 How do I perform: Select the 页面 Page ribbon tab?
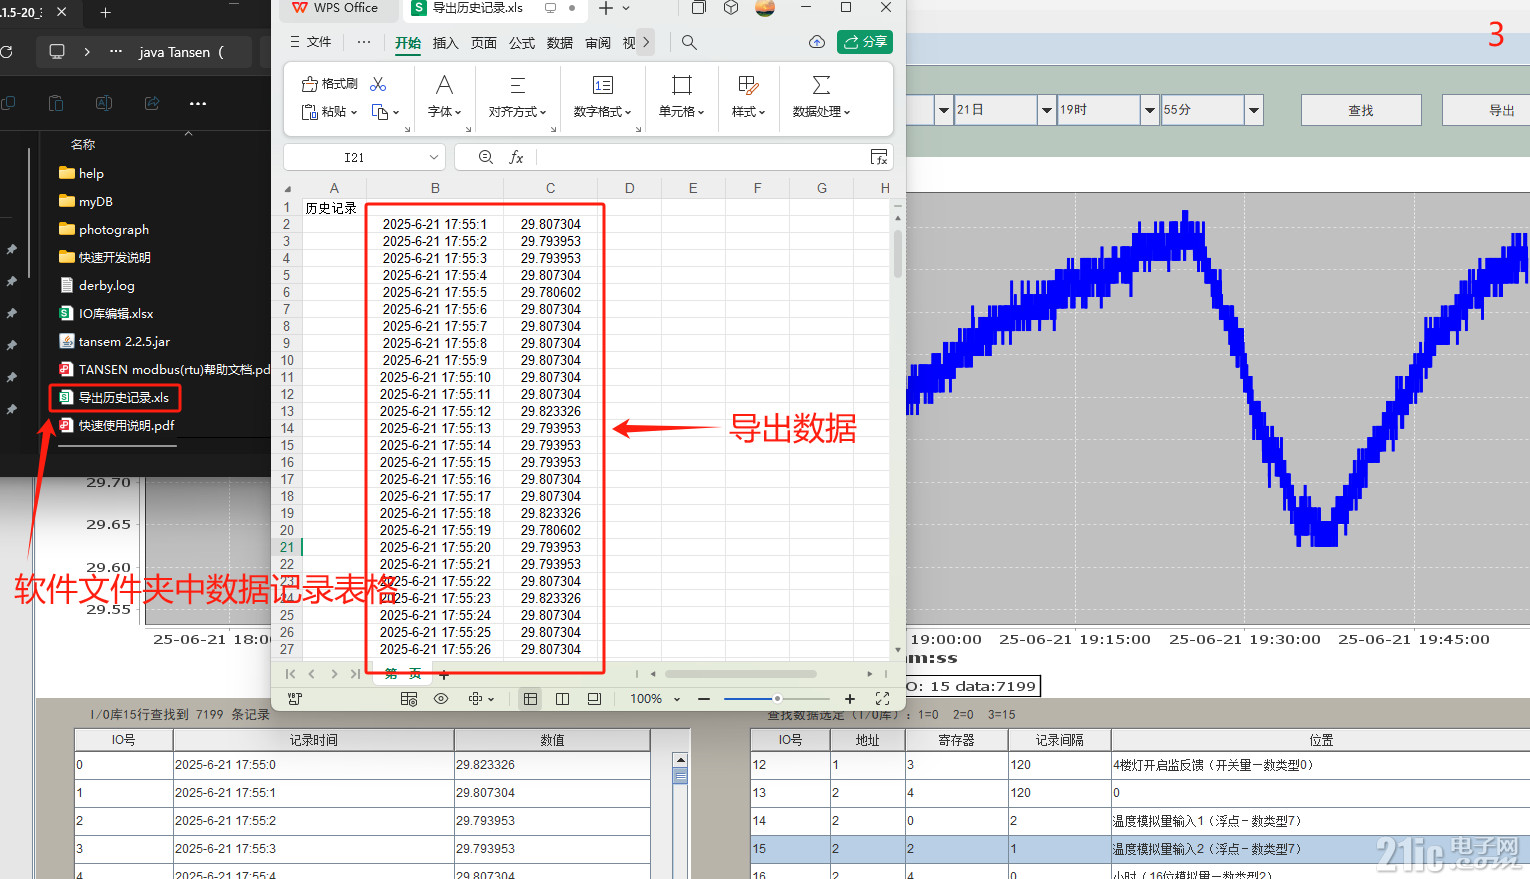484,43
